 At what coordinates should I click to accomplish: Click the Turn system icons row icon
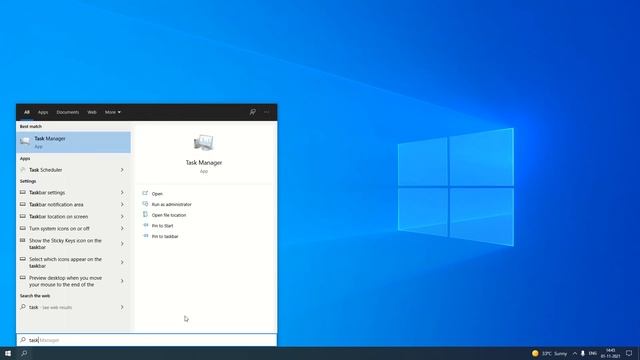[x=23, y=228]
